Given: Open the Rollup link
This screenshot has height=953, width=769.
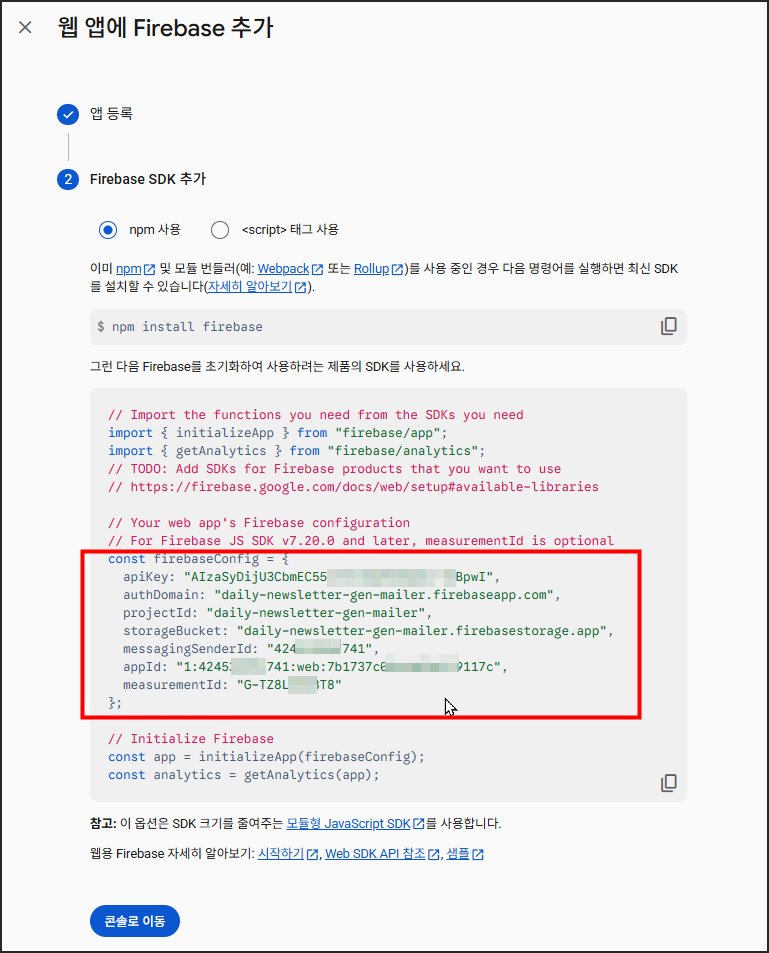Looking at the screenshot, I should click(378, 269).
